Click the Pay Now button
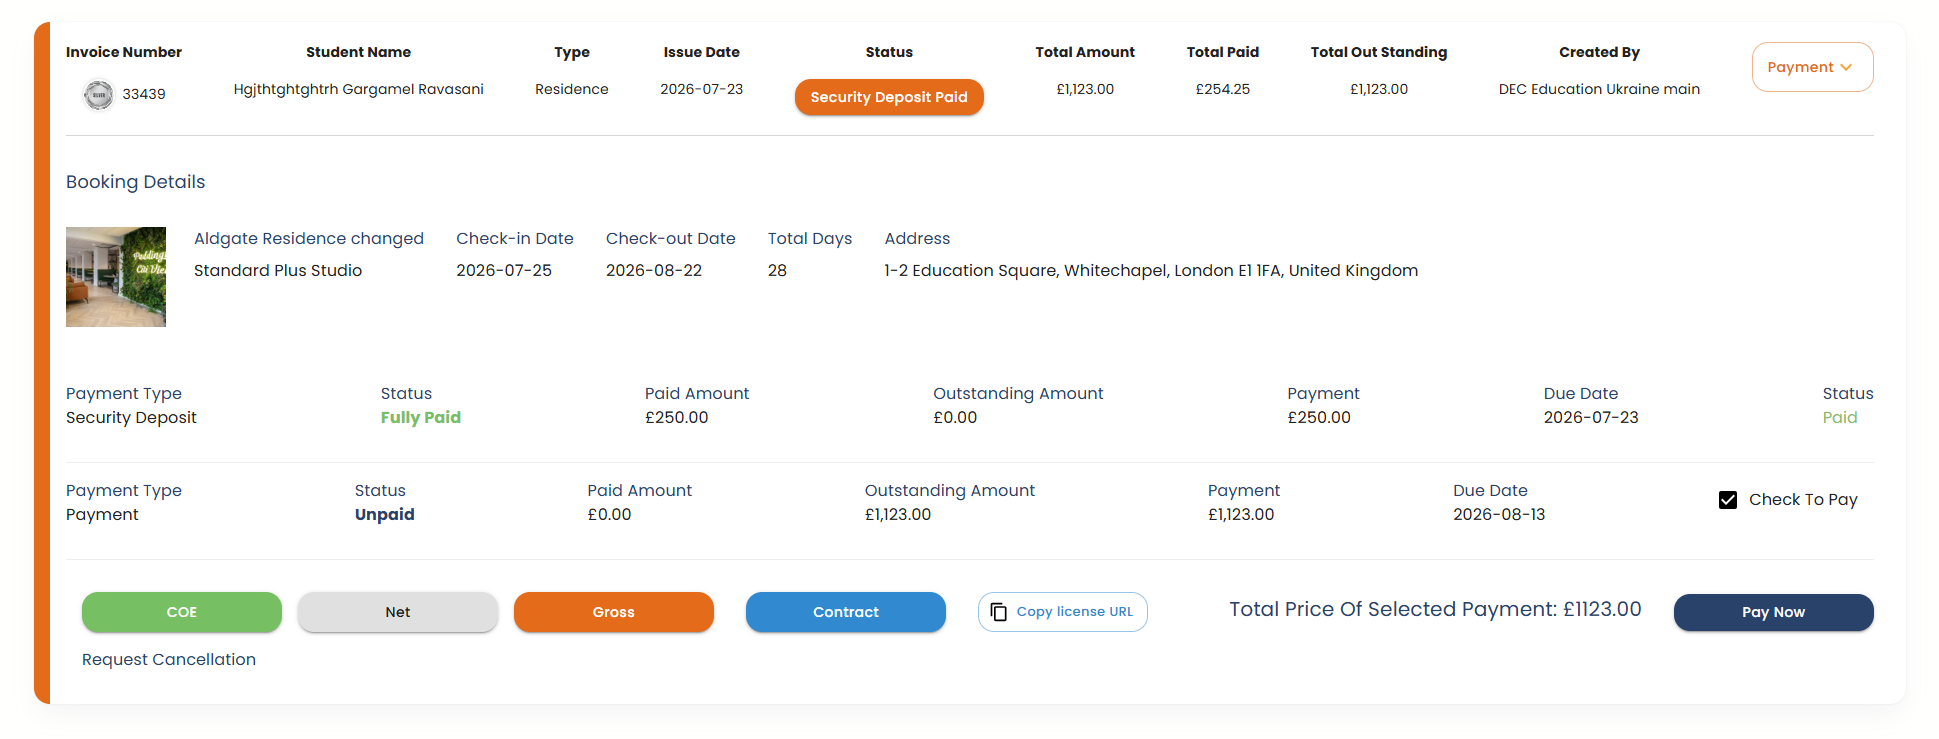This screenshot has width=1939, height=739. coord(1773,612)
